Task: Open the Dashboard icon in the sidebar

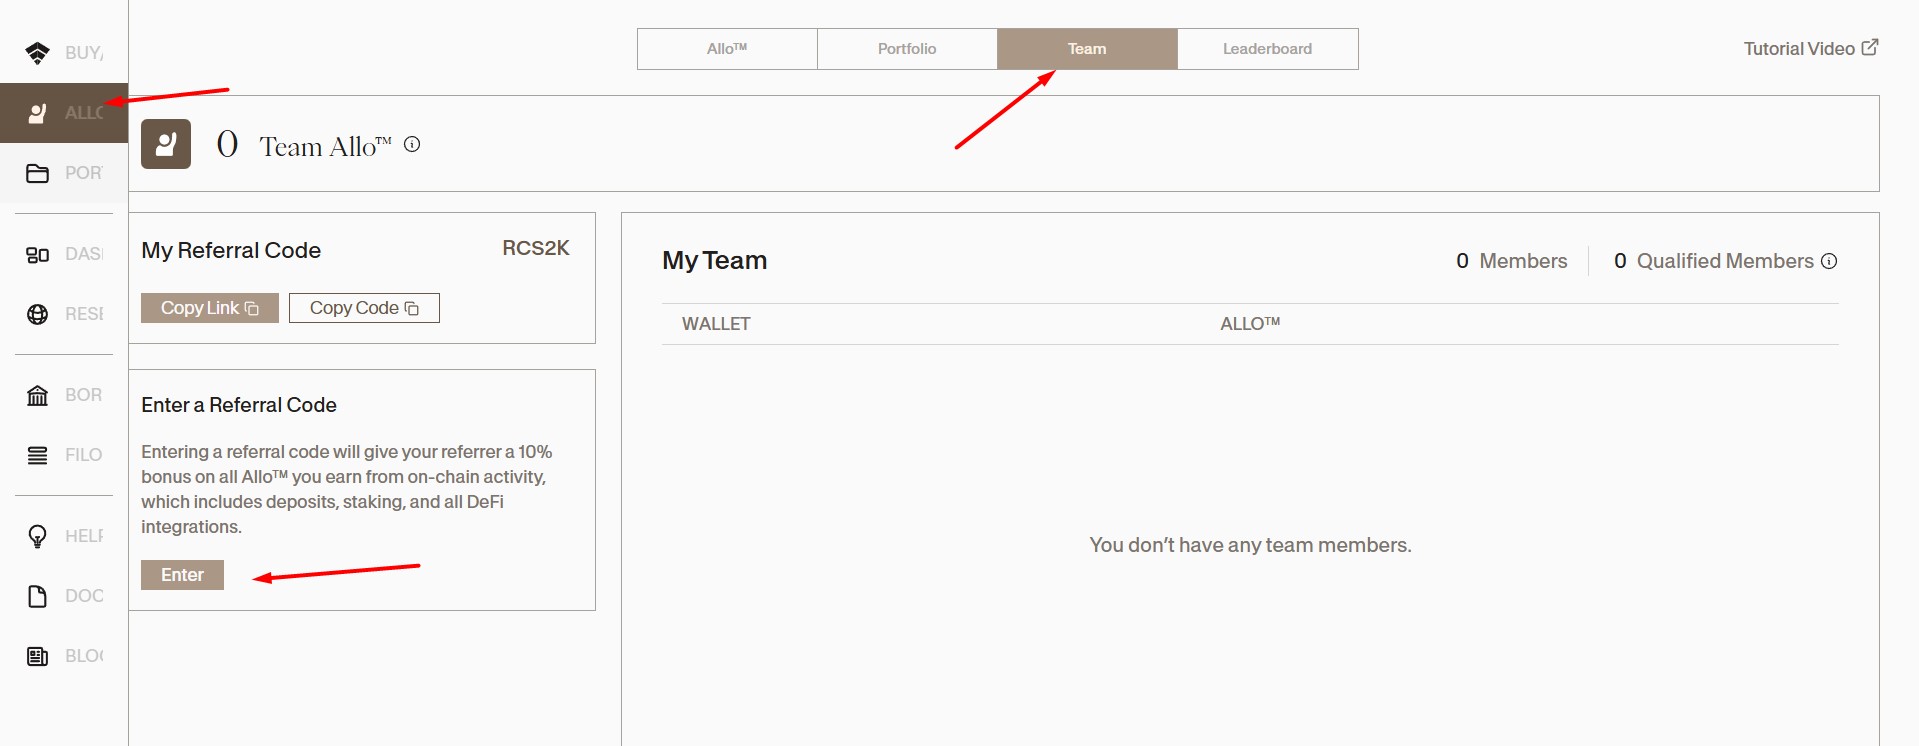Action: click(38, 255)
